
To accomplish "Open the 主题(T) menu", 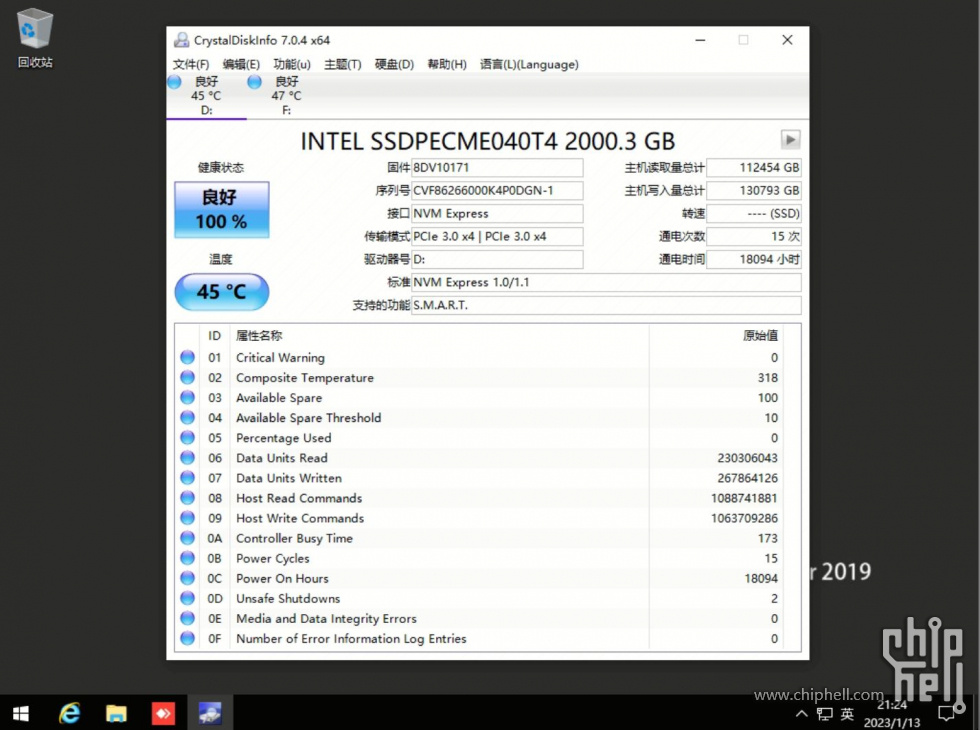I will (x=342, y=64).
